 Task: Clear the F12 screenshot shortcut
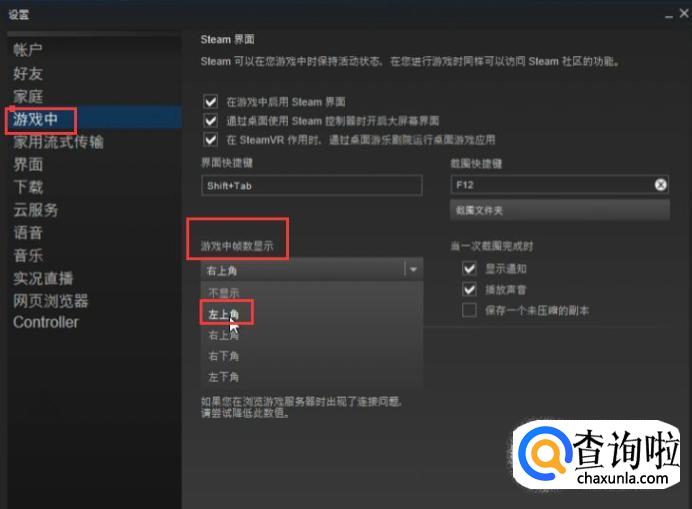[x=660, y=185]
